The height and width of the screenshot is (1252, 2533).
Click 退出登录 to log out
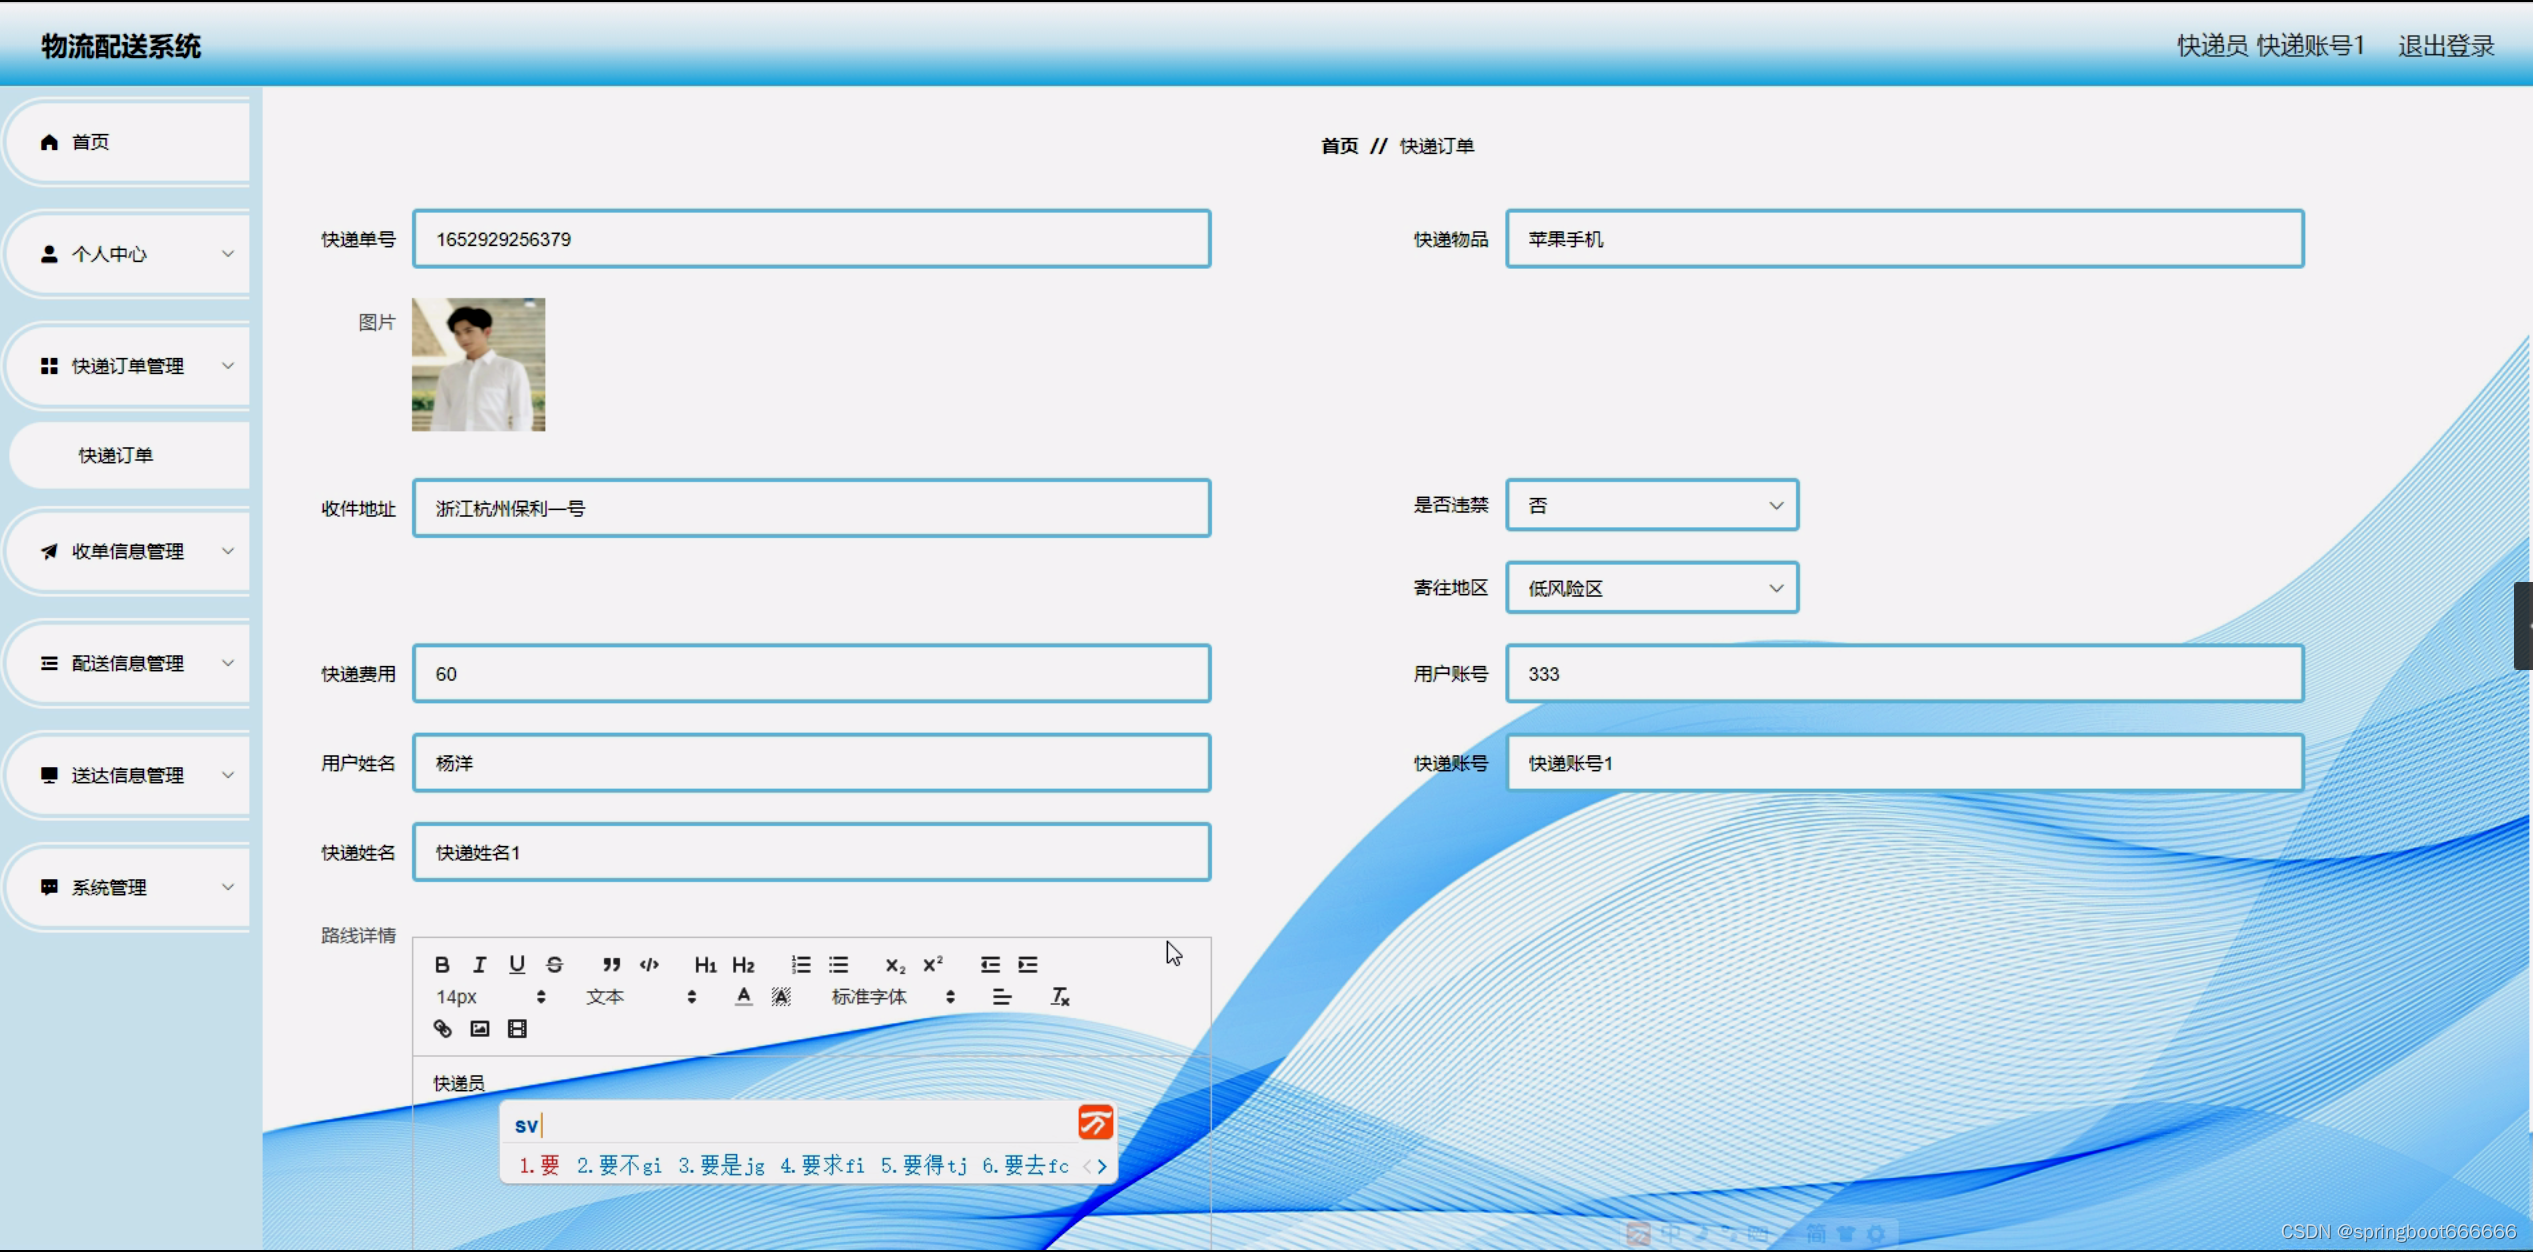tap(2445, 46)
